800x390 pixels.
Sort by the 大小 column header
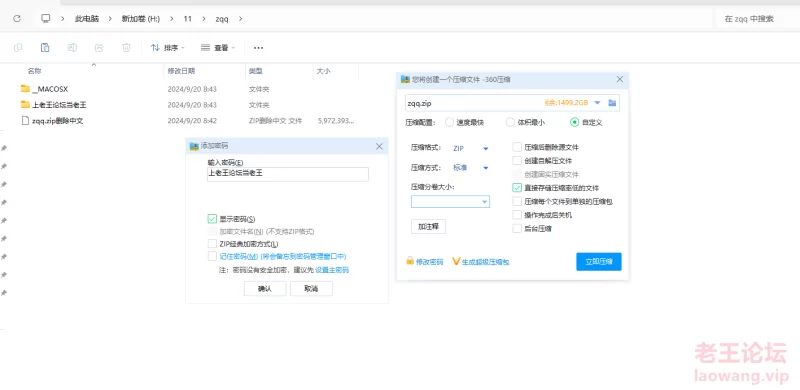point(323,71)
